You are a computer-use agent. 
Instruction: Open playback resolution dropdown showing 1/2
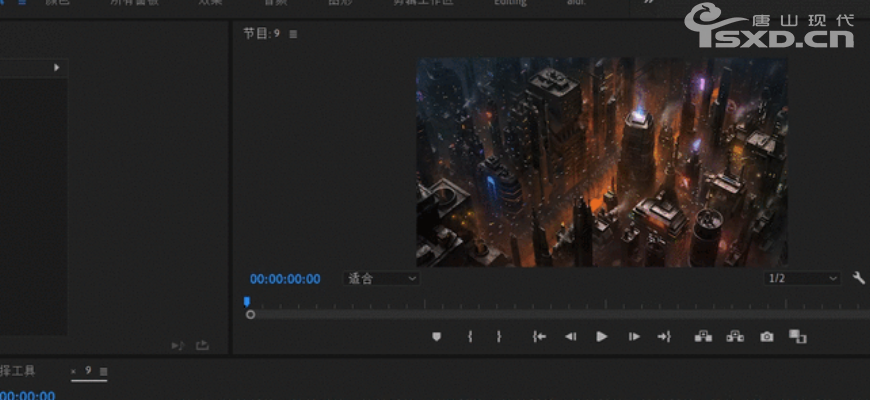pos(802,279)
